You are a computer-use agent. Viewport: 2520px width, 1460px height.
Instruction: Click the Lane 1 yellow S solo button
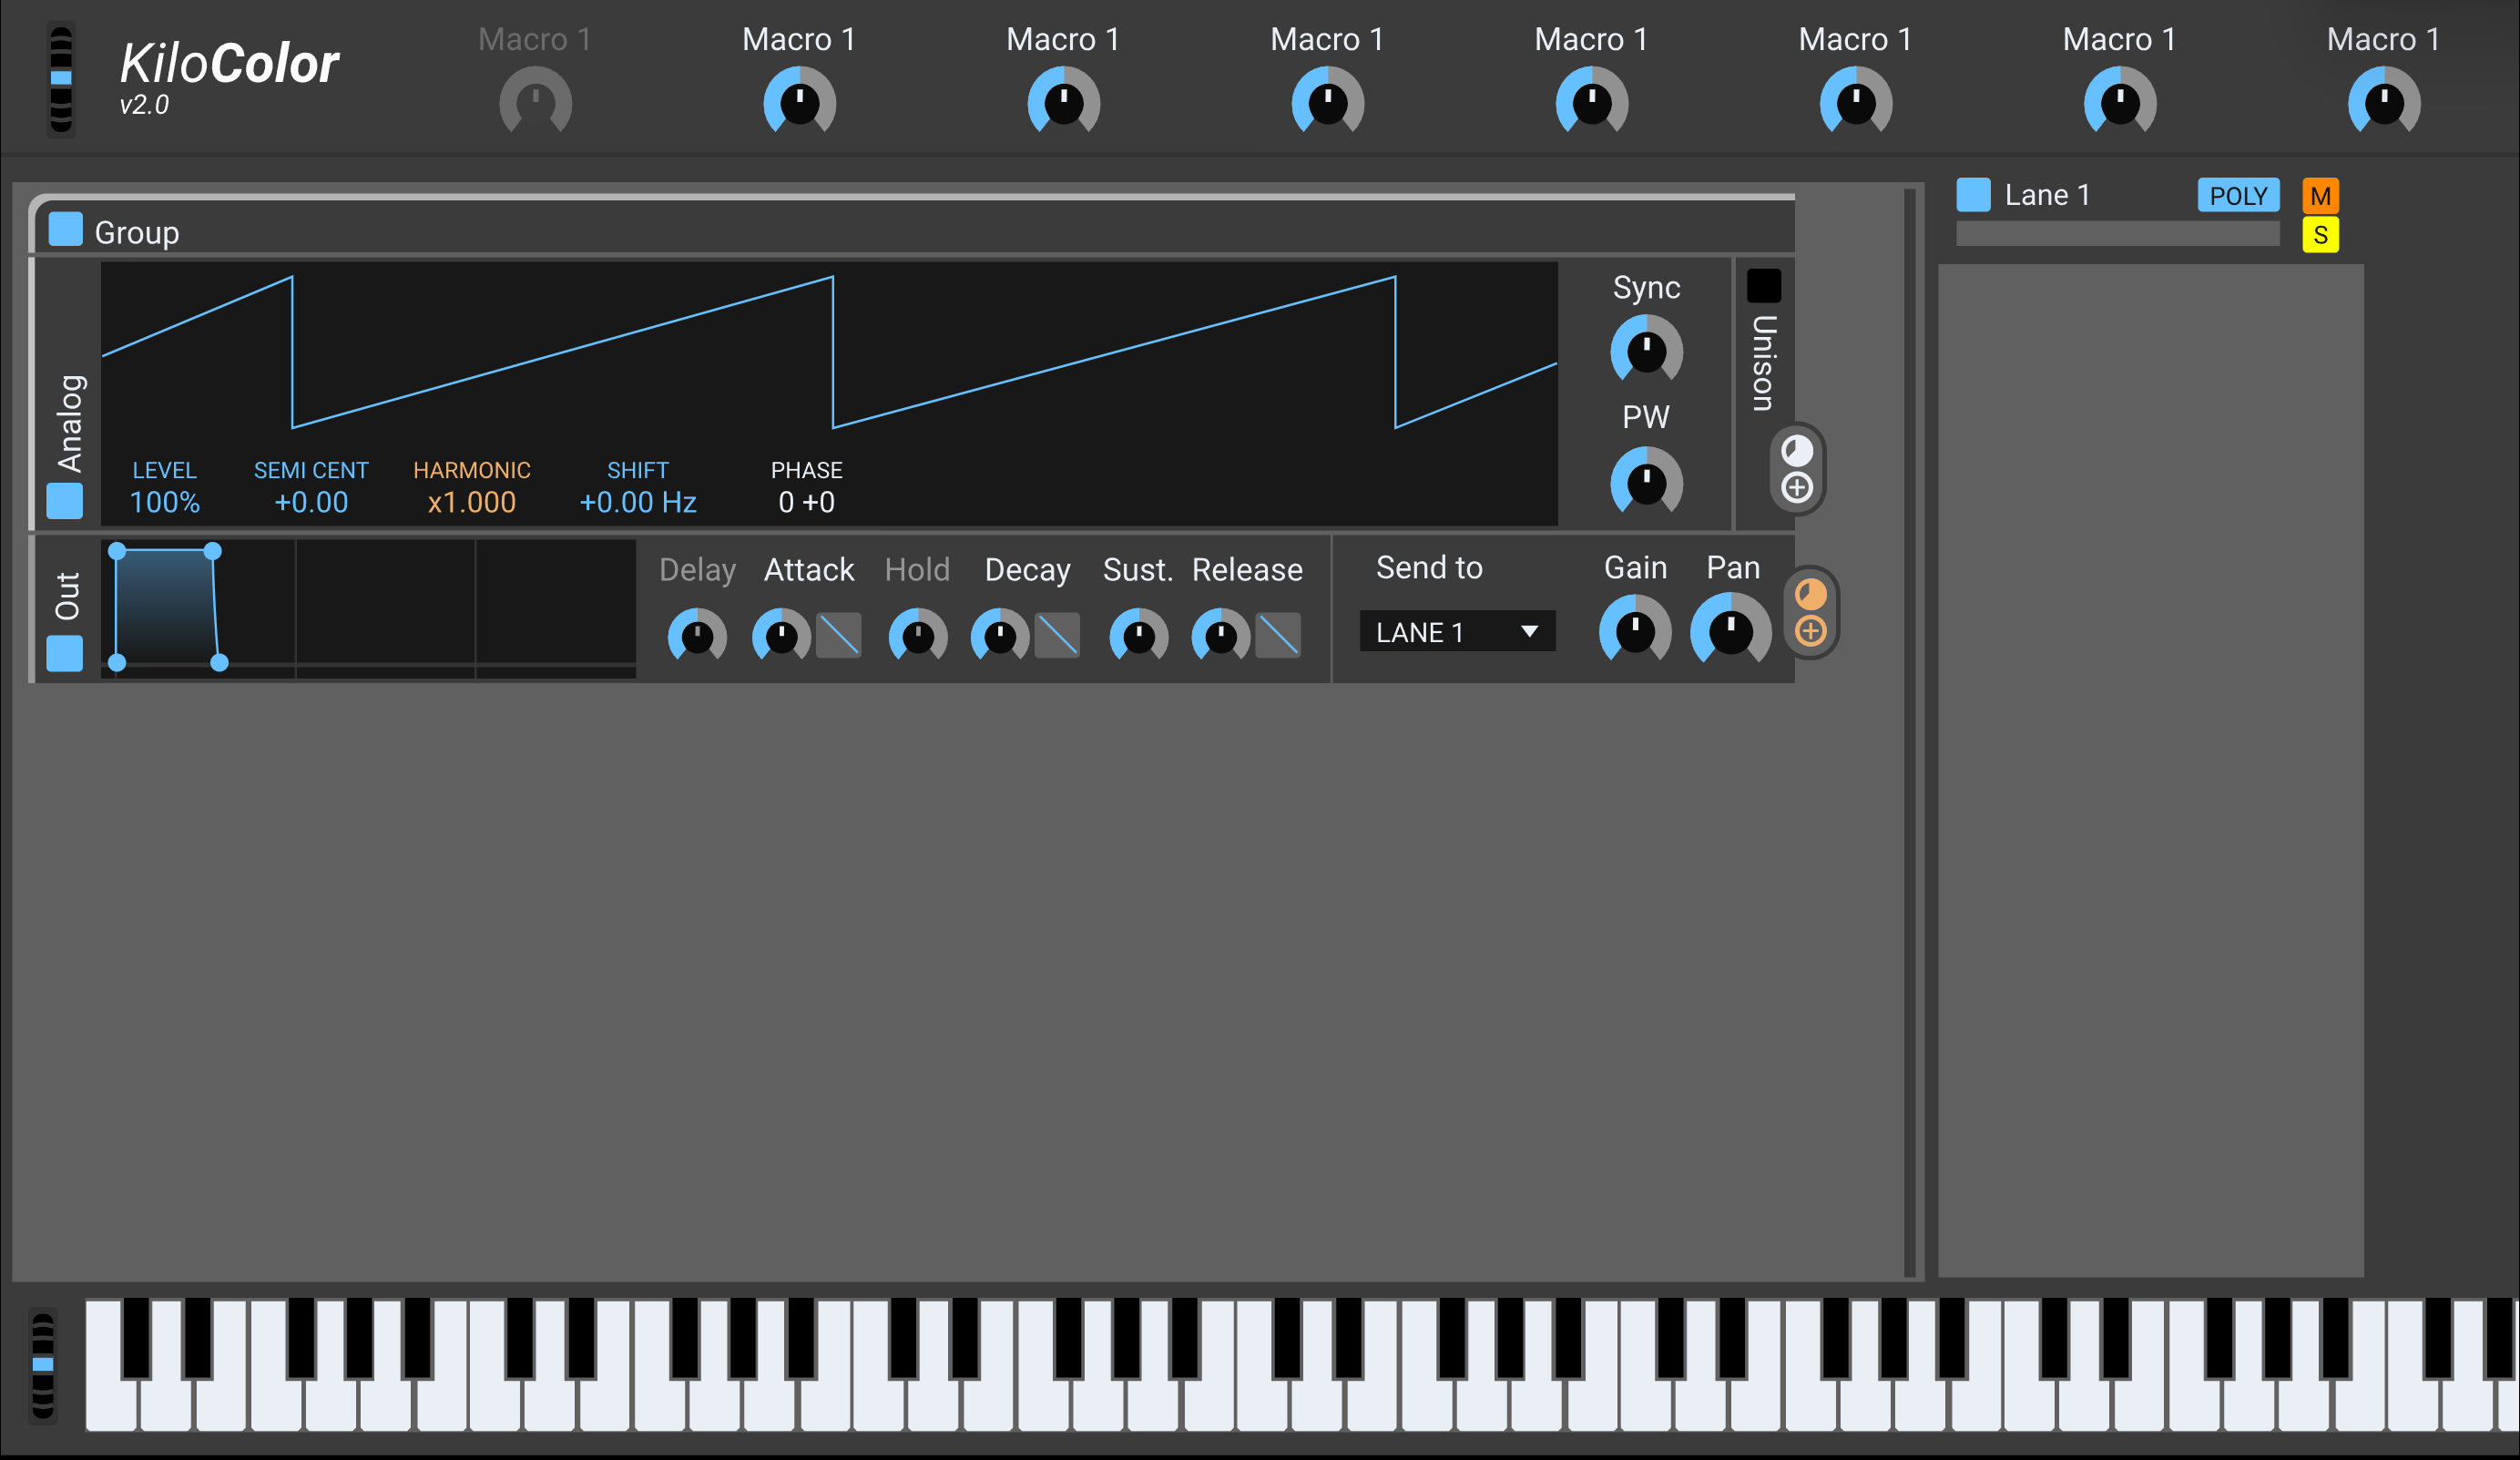(x=2320, y=236)
